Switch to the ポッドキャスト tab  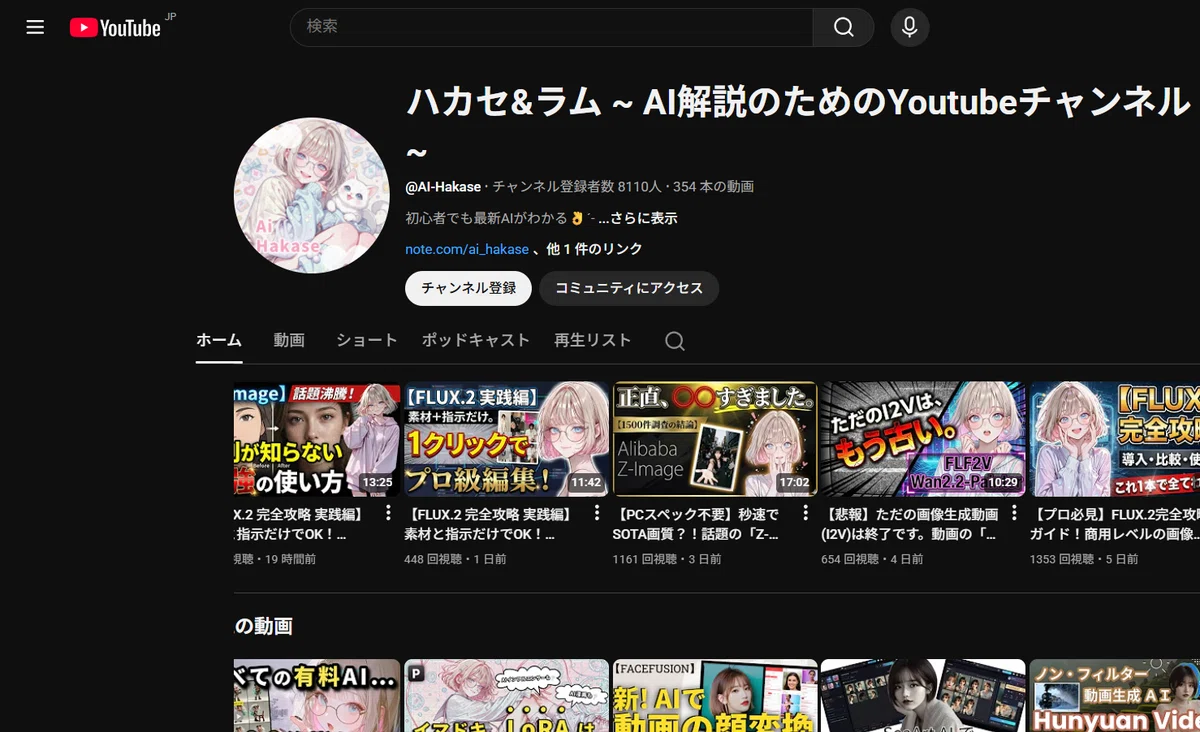click(476, 340)
